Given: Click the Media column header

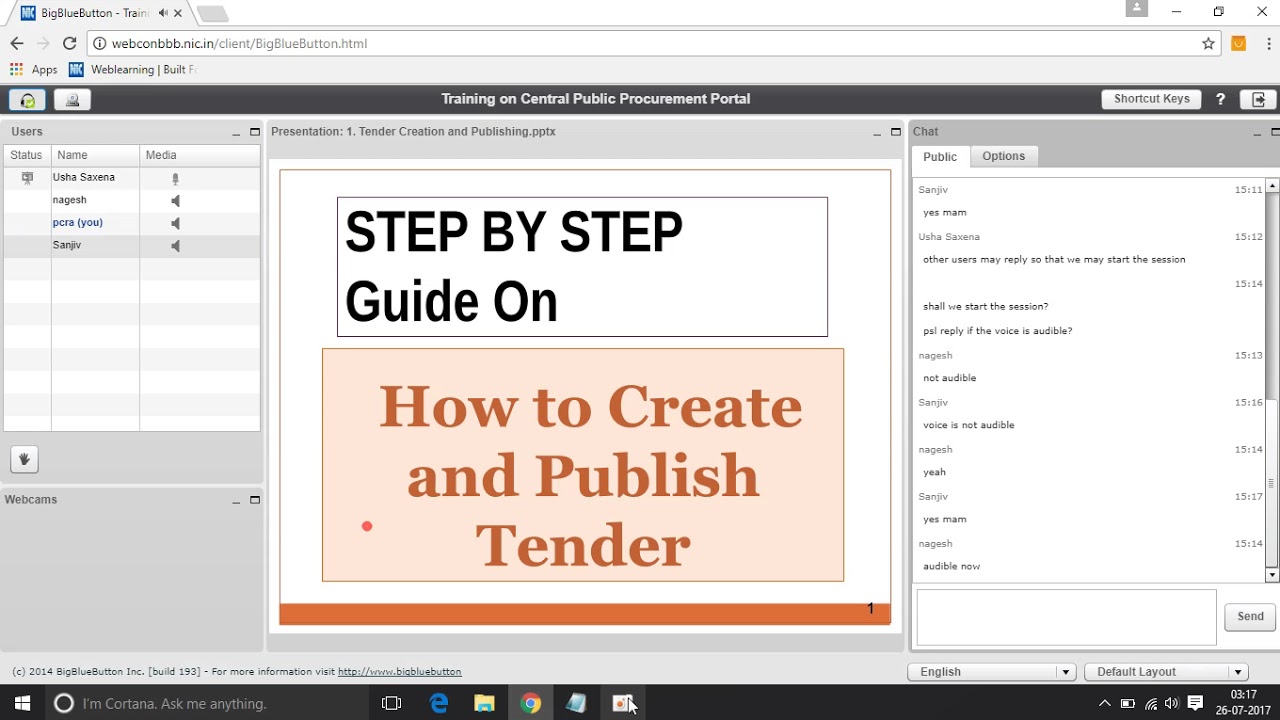Looking at the screenshot, I should point(200,155).
